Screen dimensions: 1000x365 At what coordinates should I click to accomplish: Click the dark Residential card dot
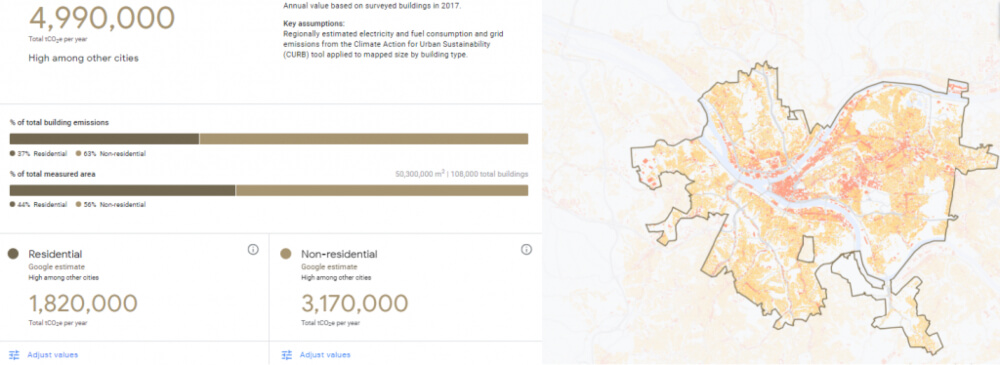[x=13, y=254]
